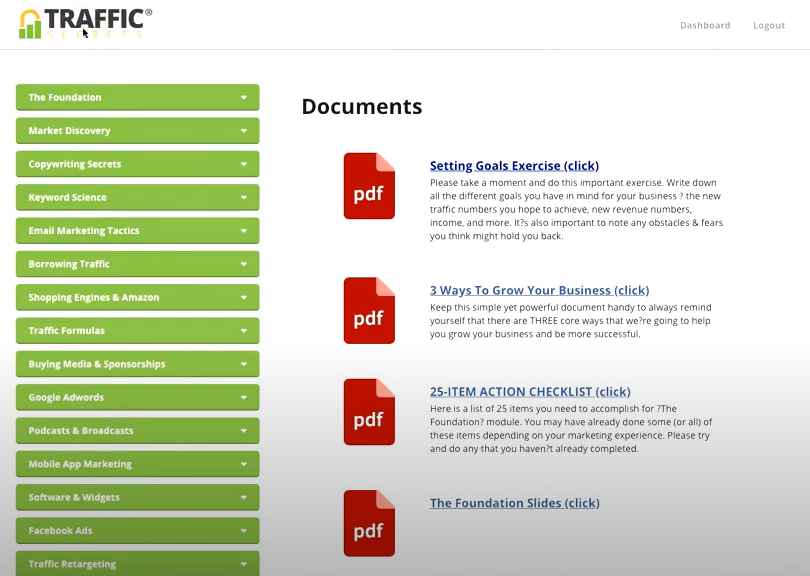810x576 pixels.
Task: Select Keyword Science module label
Action: (x=68, y=197)
